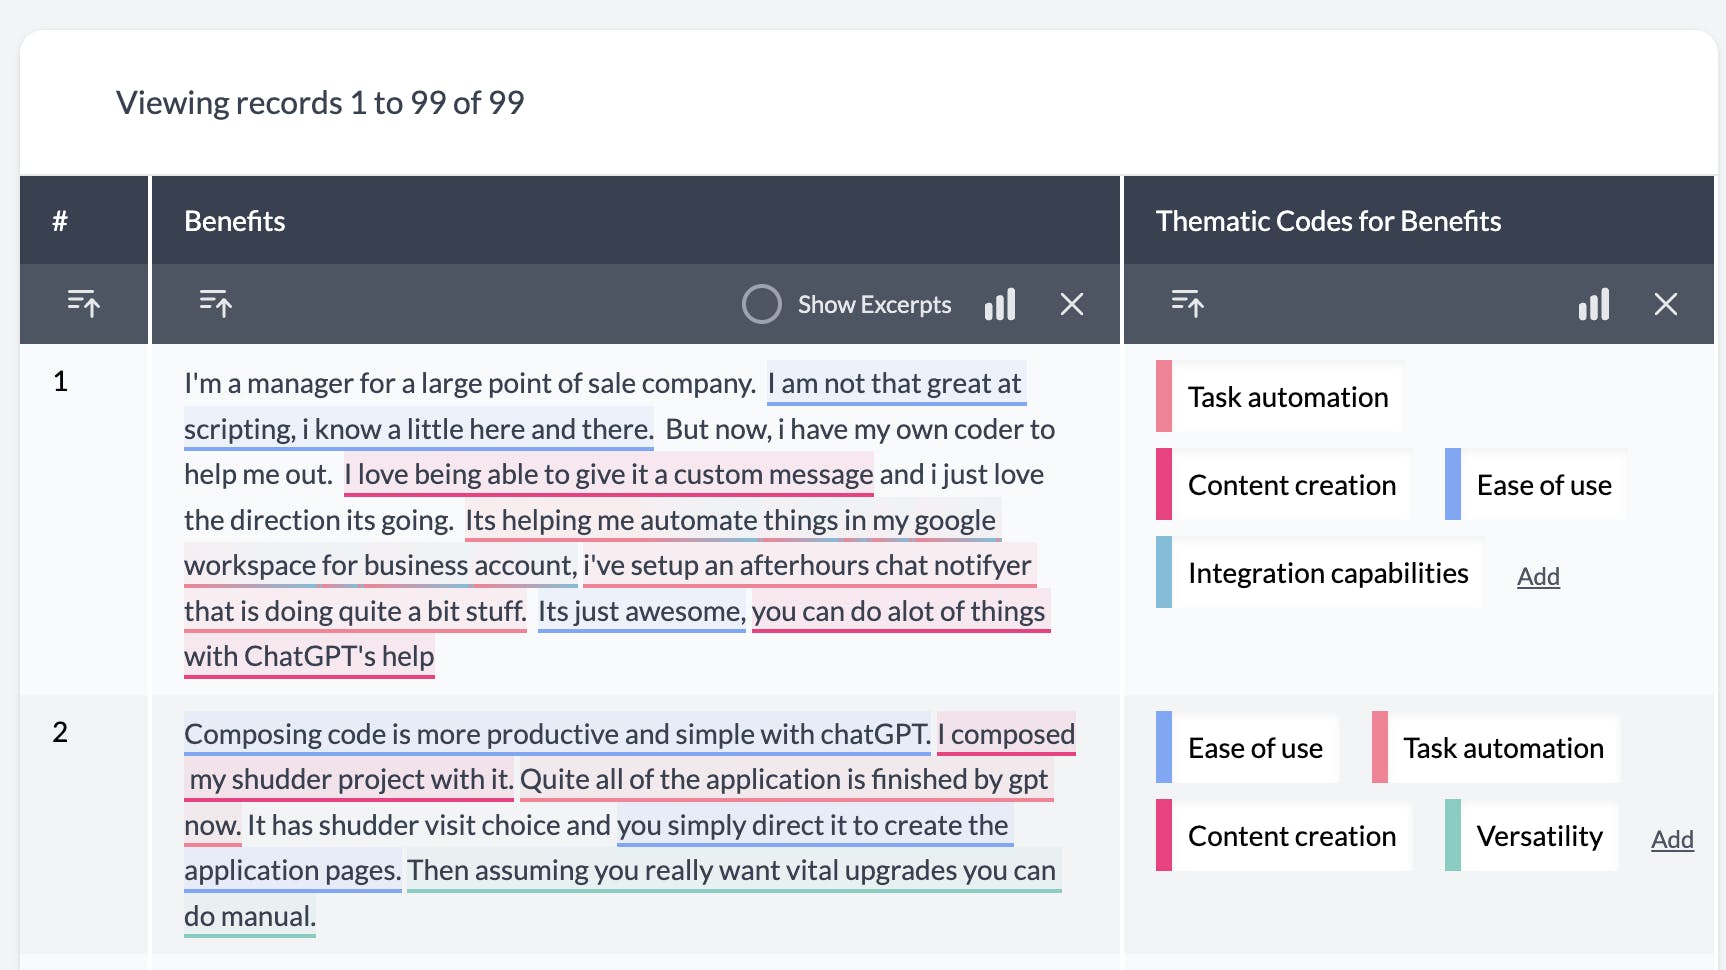Dismiss the Thematic Codes column tools
This screenshot has width=1726, height=970.
tap(1666, 304)
